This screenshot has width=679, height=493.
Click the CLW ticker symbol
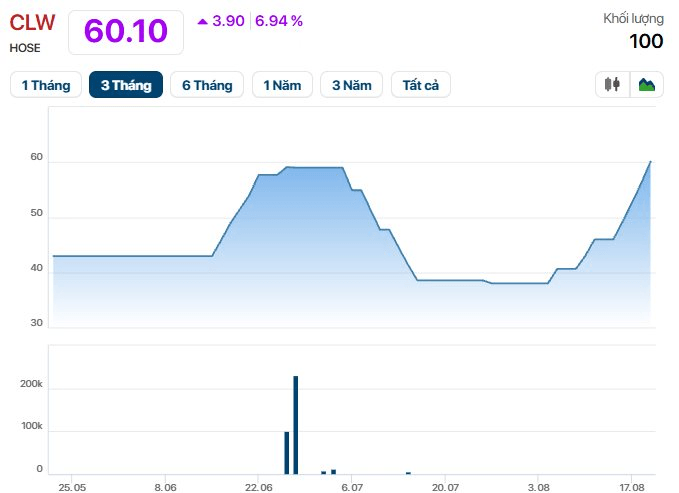[32, 23]
